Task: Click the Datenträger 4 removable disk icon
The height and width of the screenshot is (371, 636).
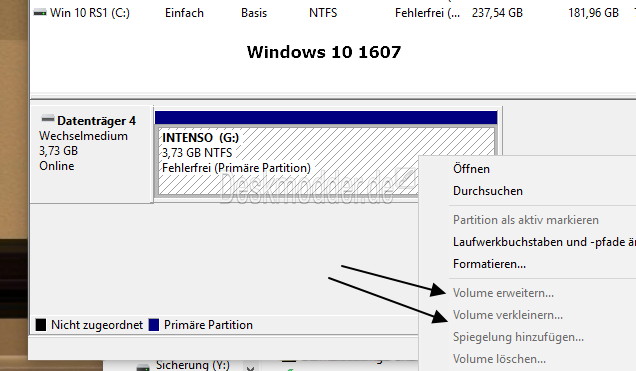Action: point(47,119)
